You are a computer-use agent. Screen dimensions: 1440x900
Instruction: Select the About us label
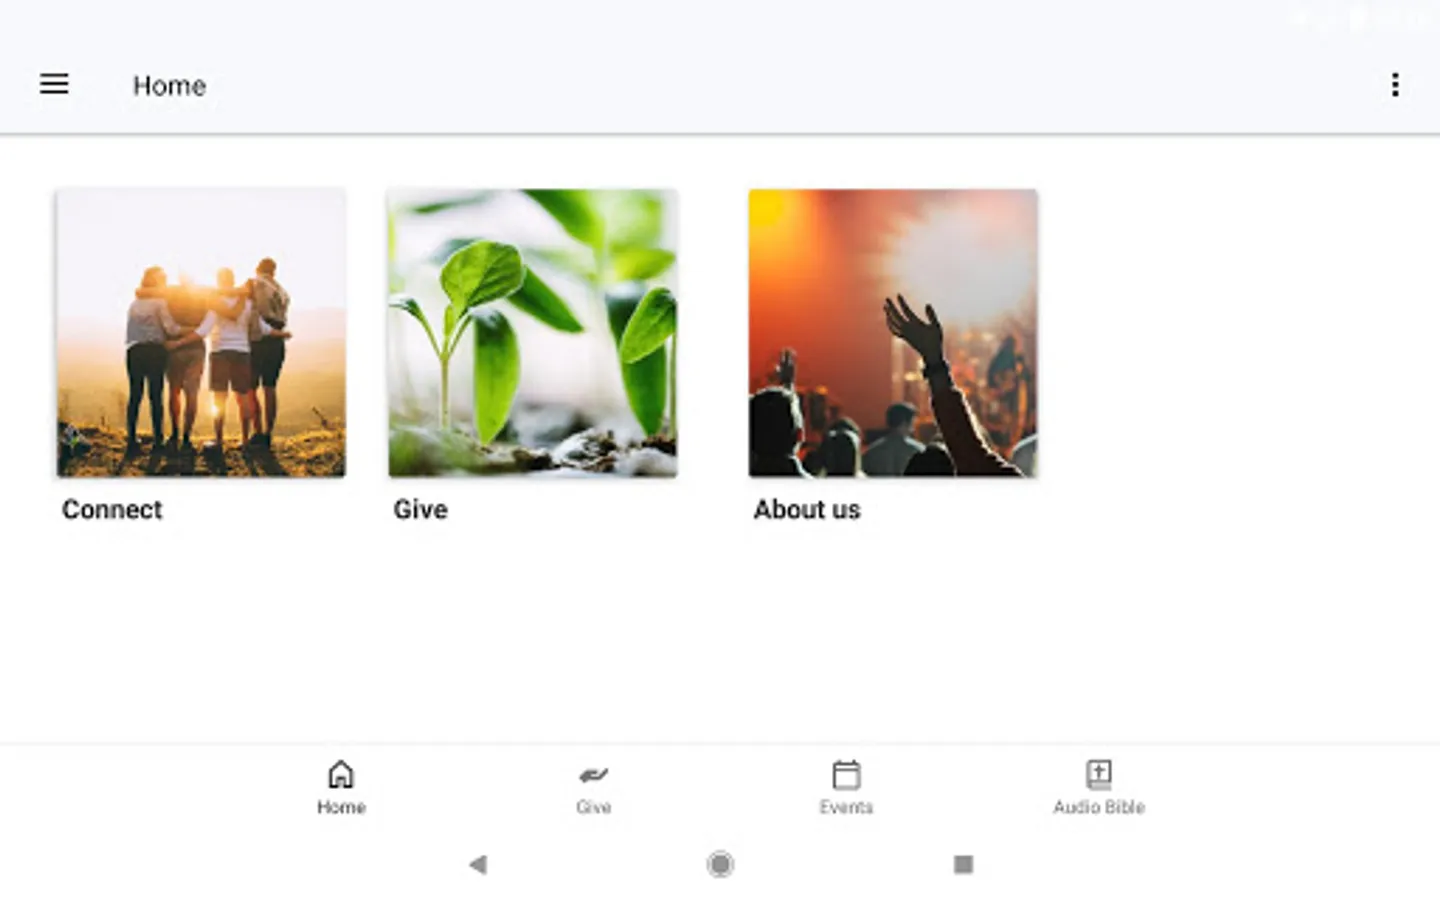coord(807,510)
